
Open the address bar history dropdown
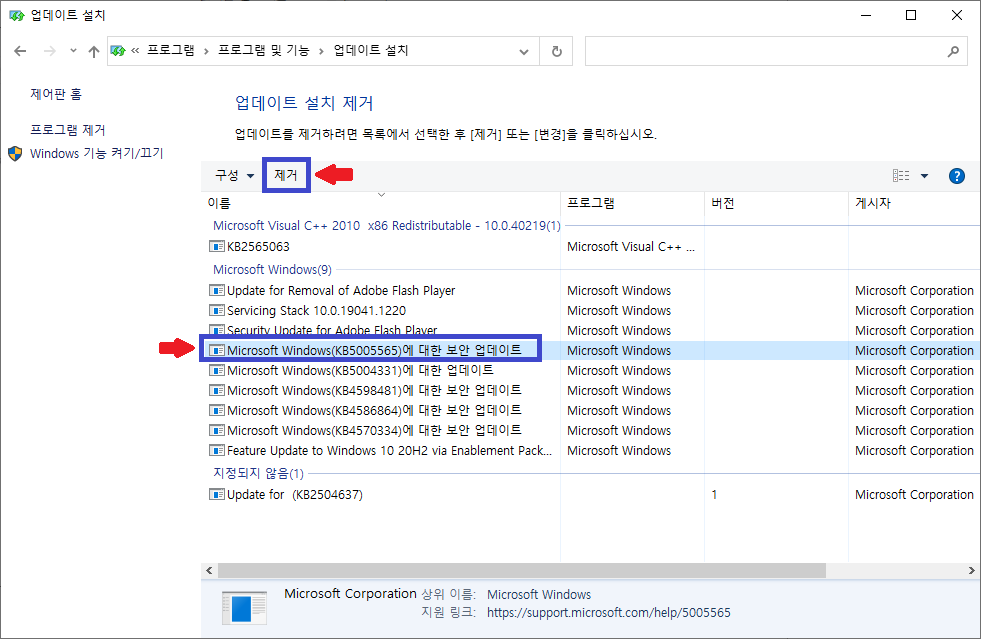click(524, 51)
